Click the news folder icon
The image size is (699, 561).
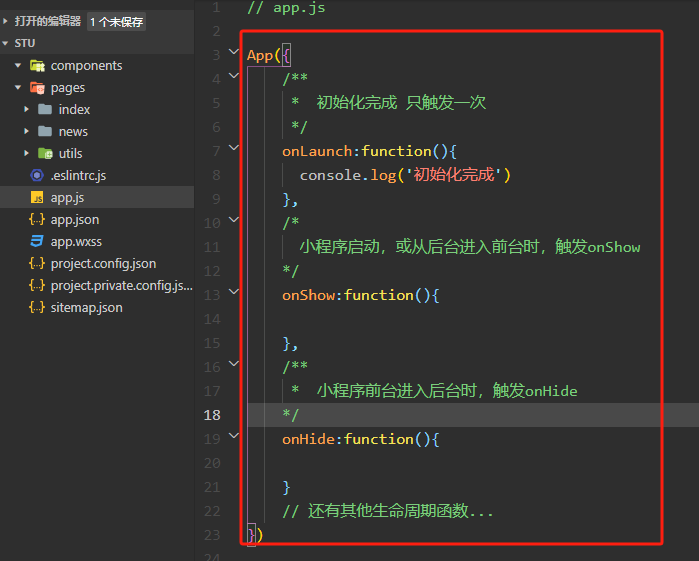(45, 131)
